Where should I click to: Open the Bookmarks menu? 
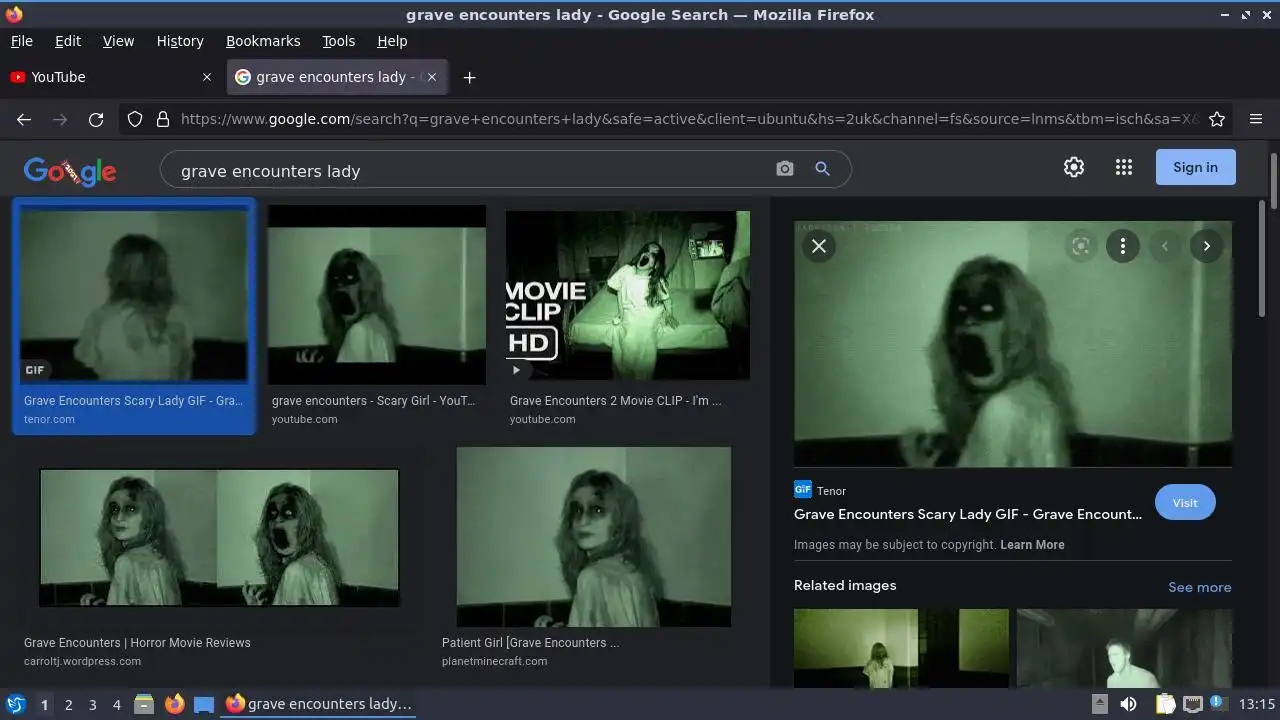pos(263,41)
